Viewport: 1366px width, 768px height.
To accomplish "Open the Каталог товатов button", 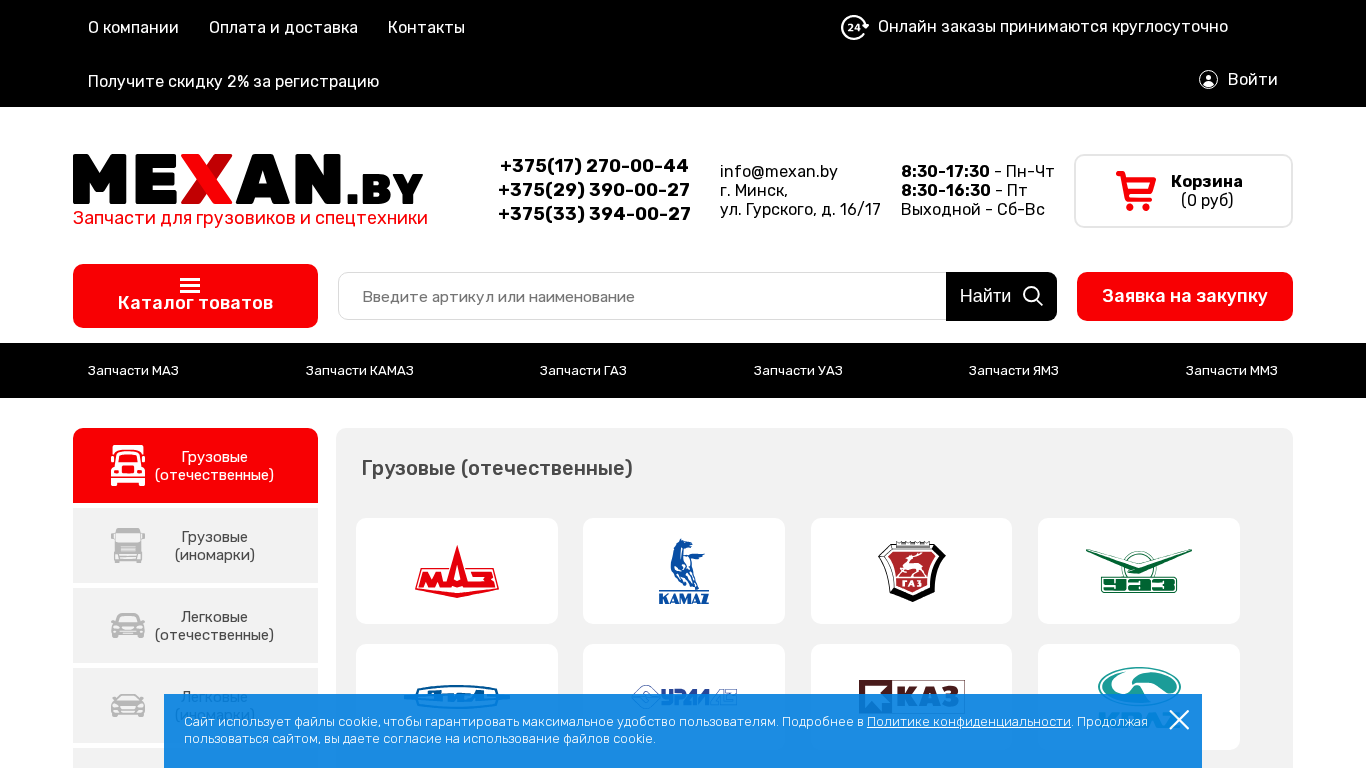I will (195, 296).
